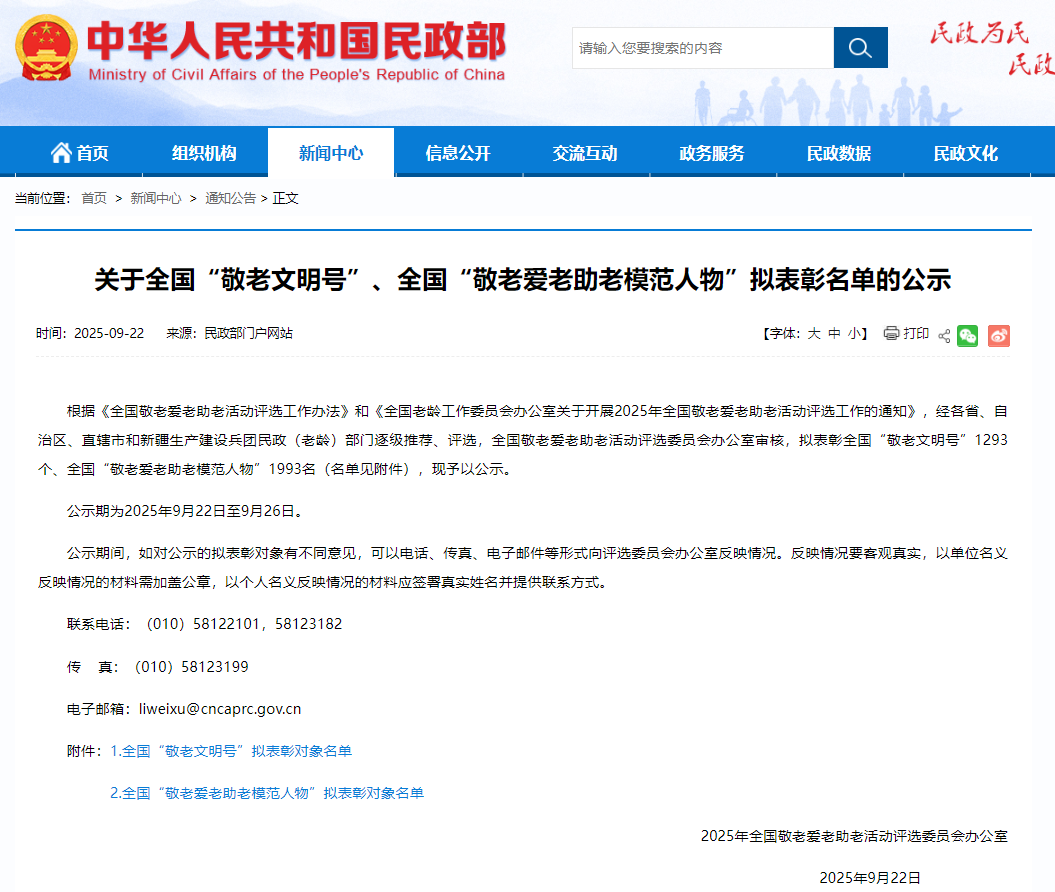Click the home icon in navigation bar
The width and height of the screenshot is (1055, 892).
(x=62, y=153)
